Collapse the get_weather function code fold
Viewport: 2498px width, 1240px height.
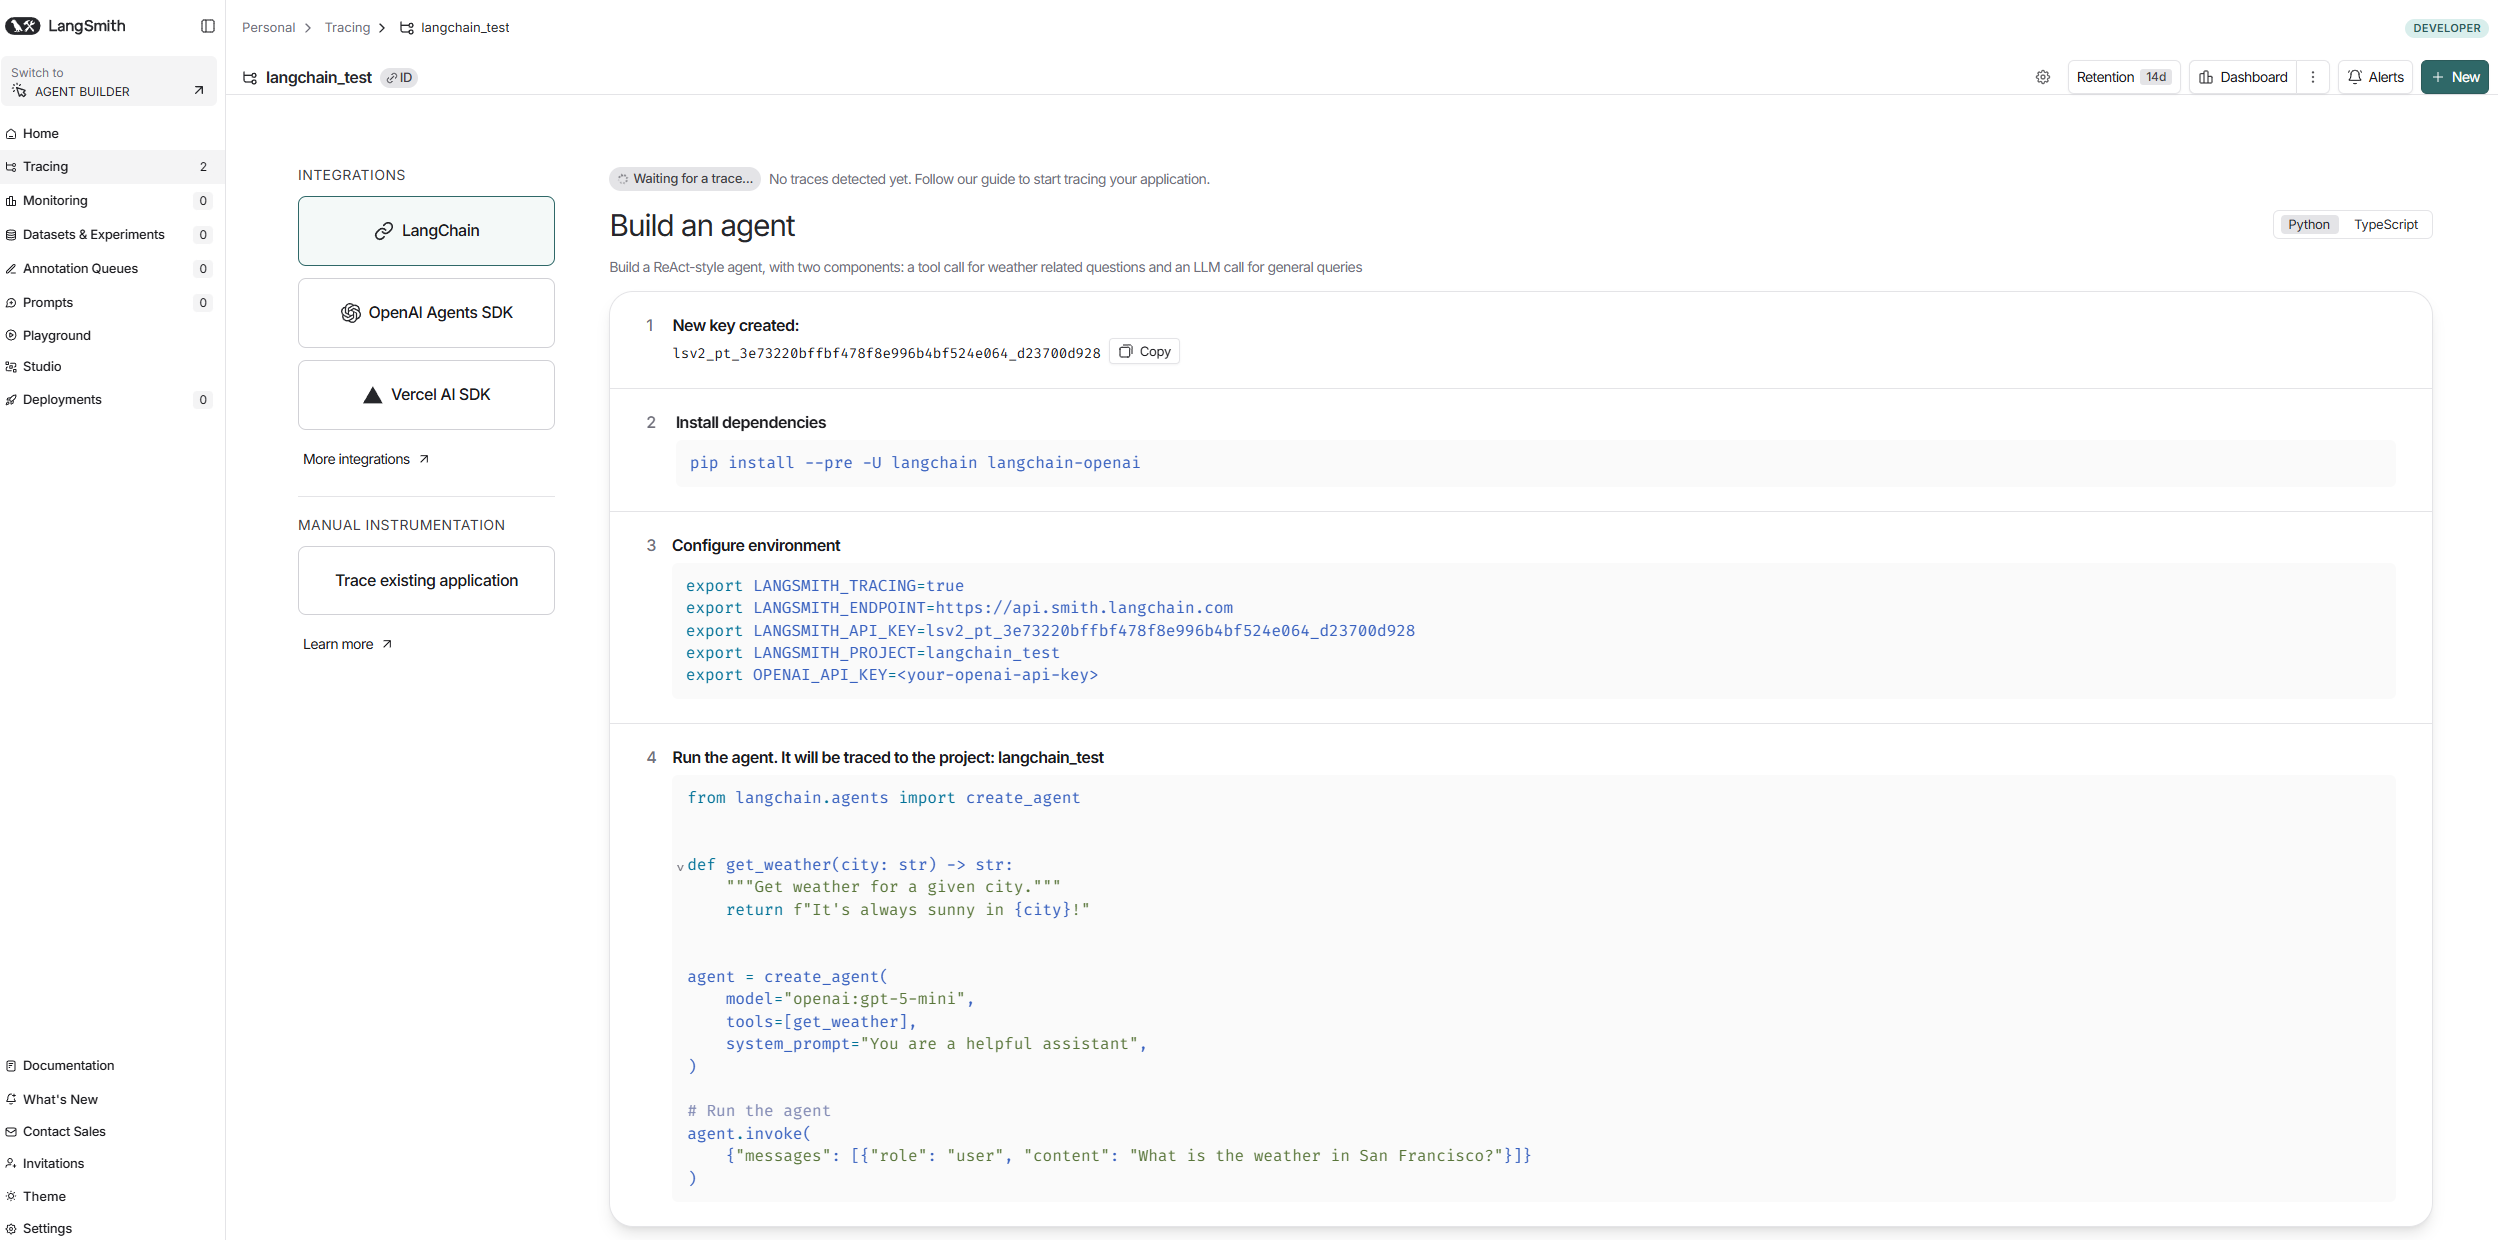point(680,867)
